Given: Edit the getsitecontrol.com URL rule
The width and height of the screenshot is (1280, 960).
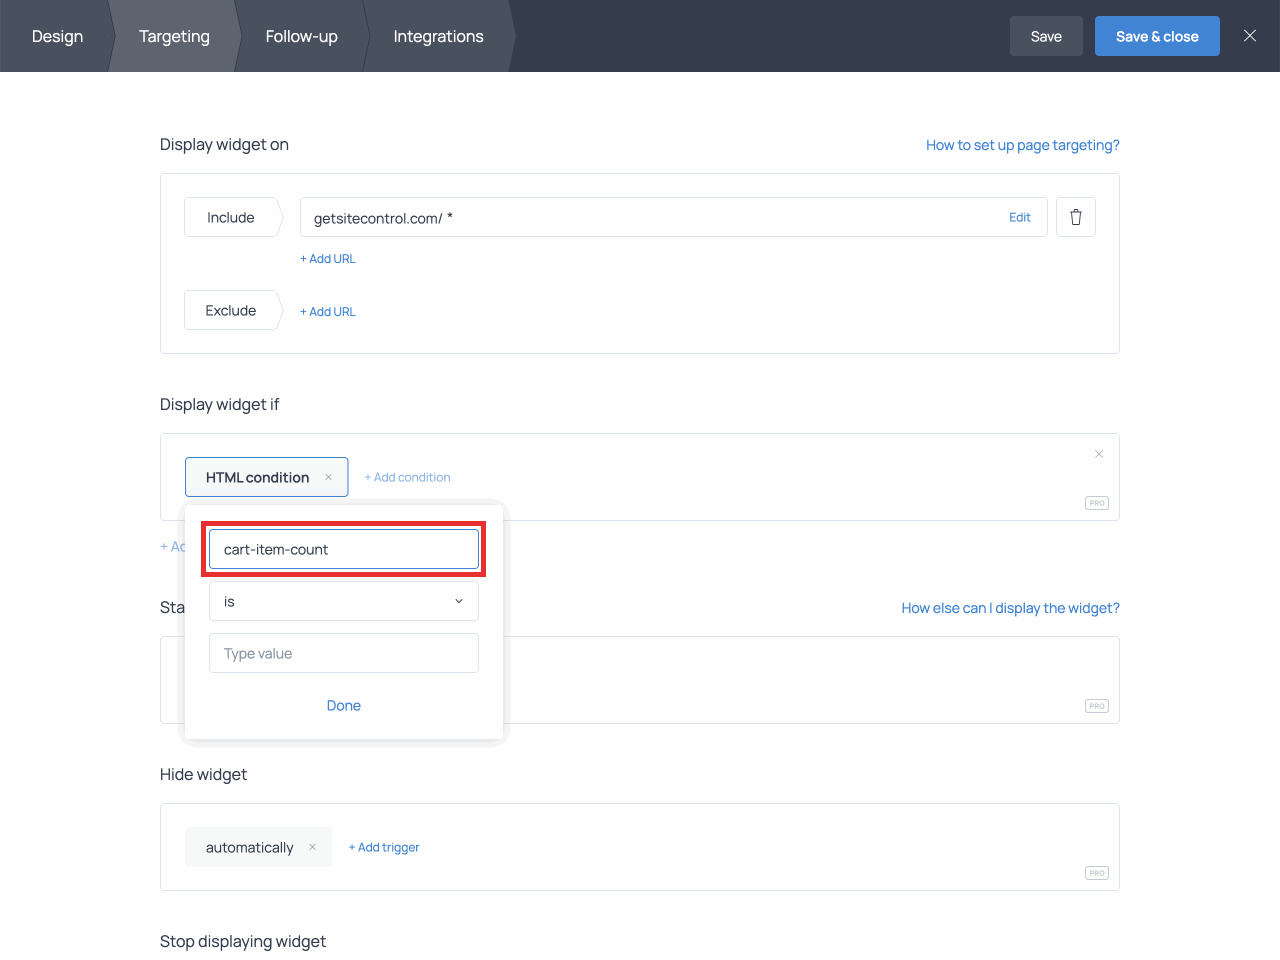Looking at the screenshot, I should pos(1020,217).
